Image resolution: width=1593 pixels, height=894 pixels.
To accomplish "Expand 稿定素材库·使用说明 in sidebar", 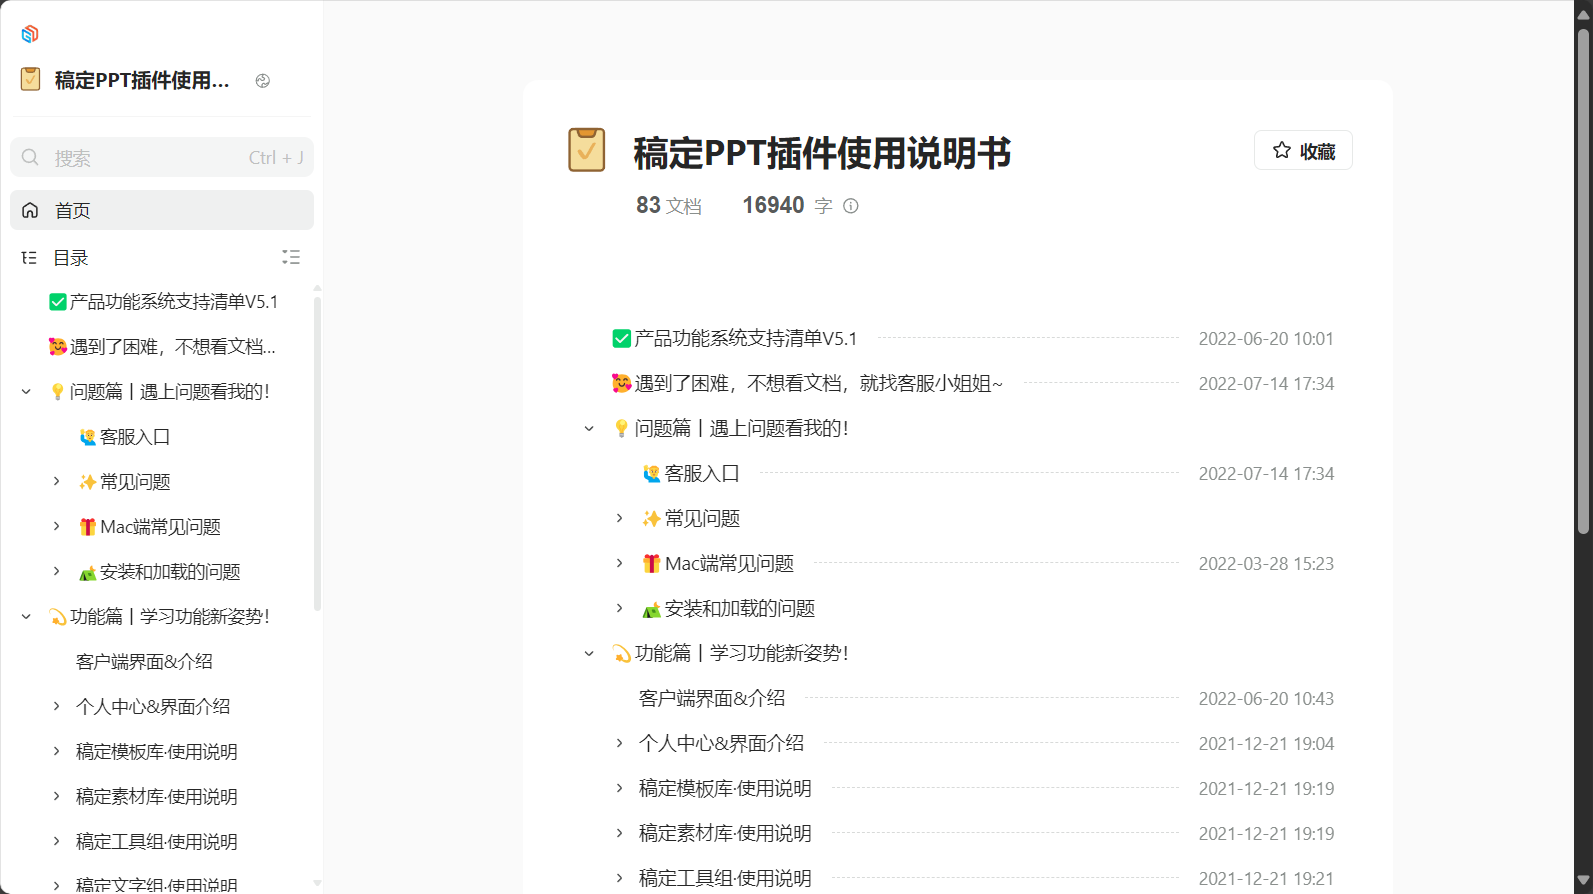I will [57, 797].
